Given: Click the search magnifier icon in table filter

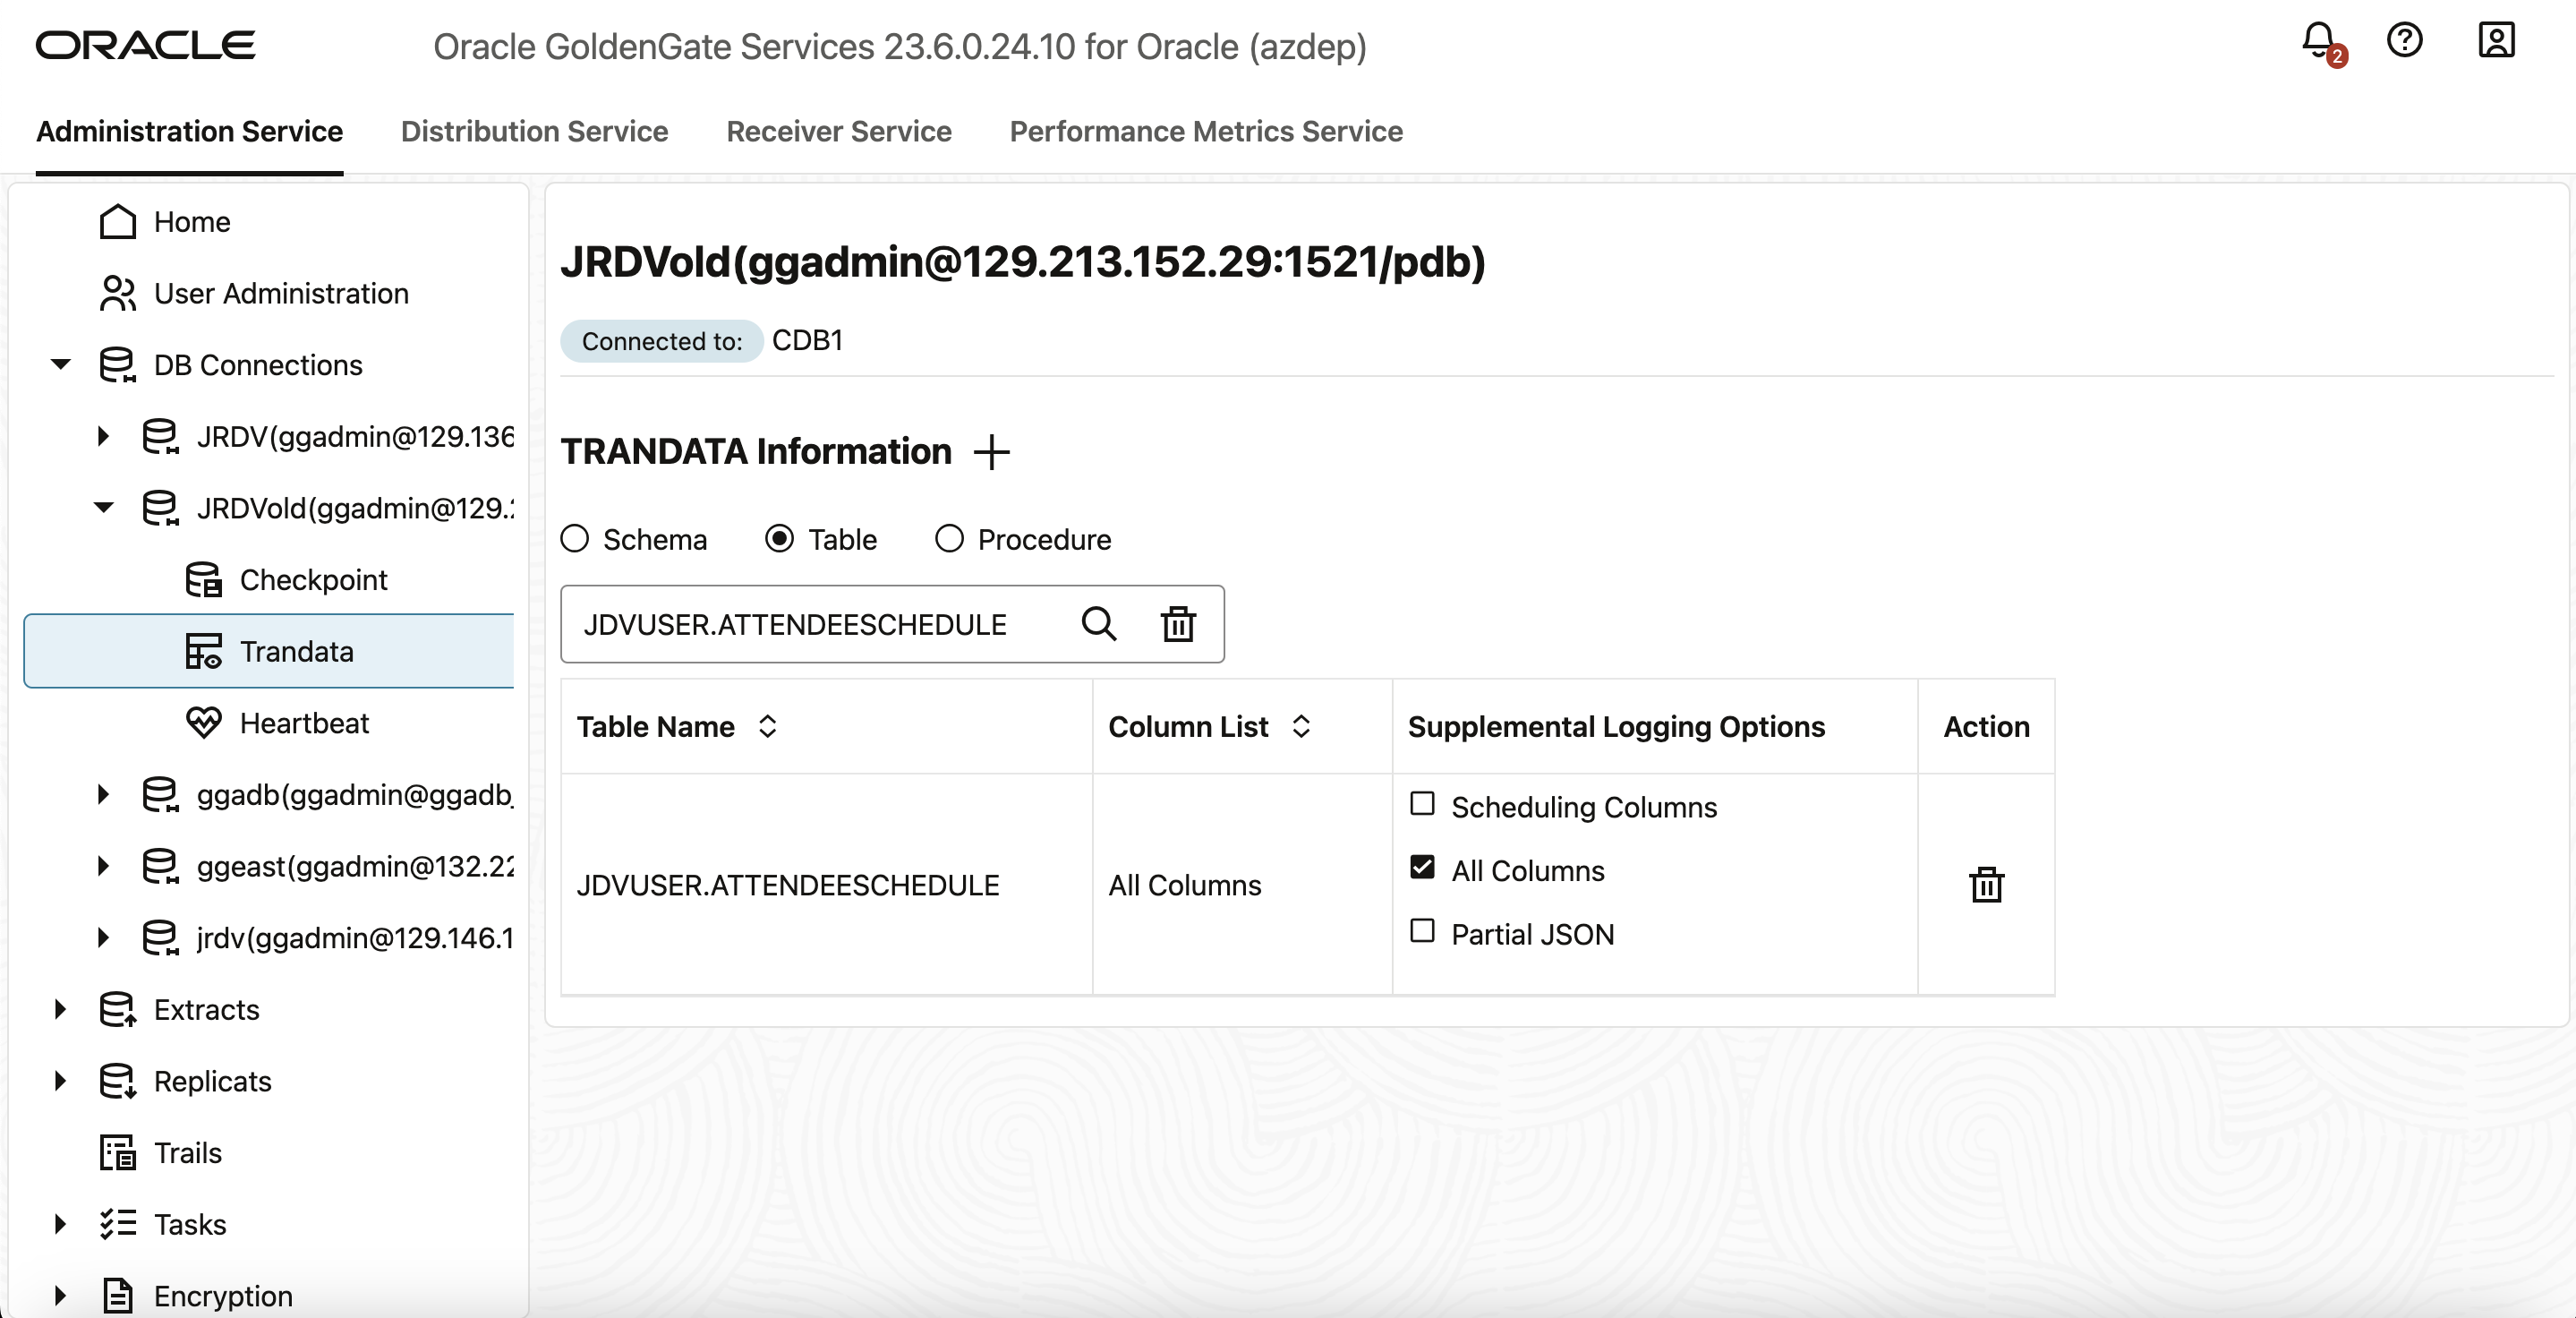Looking at the screenshot, I should click(1098, 624).
